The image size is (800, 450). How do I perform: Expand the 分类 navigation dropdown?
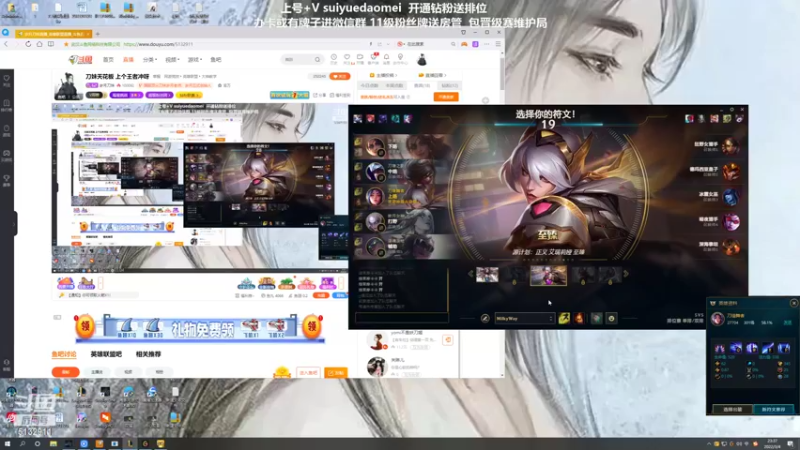tap(149, 60)
